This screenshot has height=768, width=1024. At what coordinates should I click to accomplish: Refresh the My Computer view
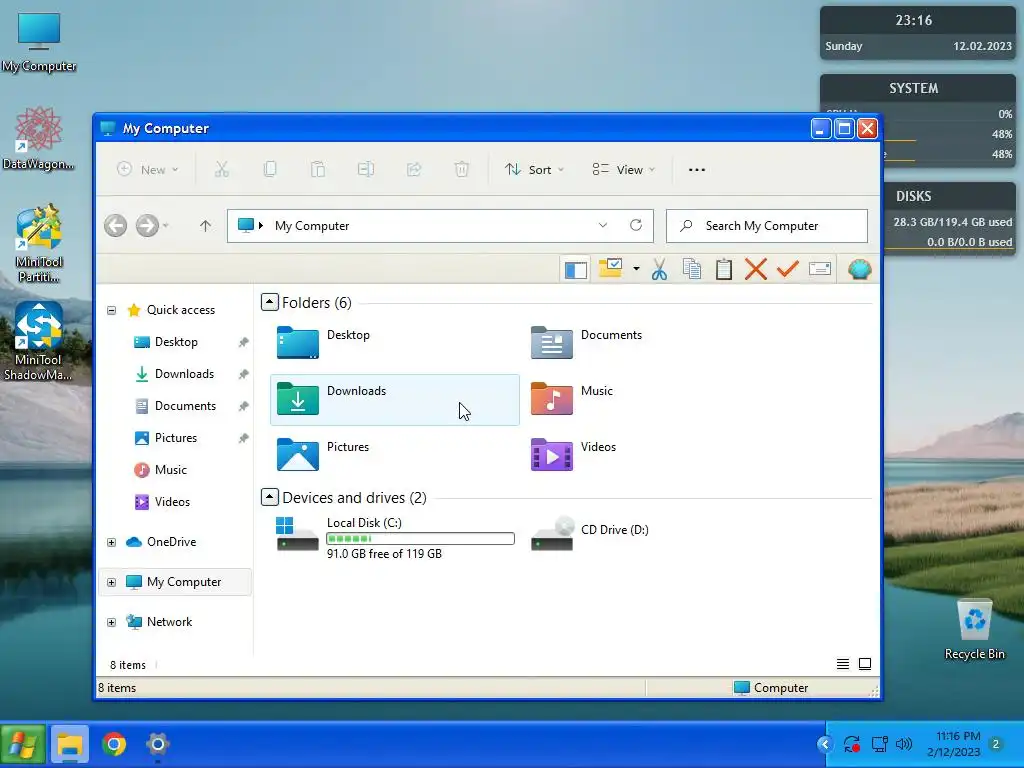pyautogui.click(x=635, y=225)
